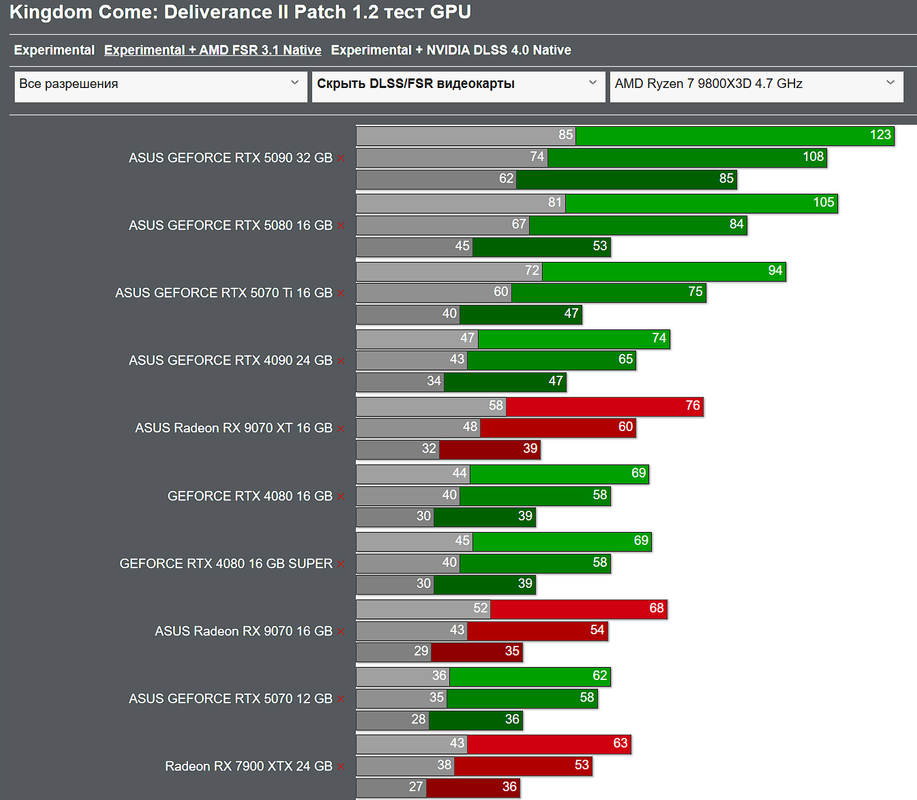
Task: Remove ASUS Radeon RX 9070 XT 16 GB with red X
Action: tap(340, 429)
